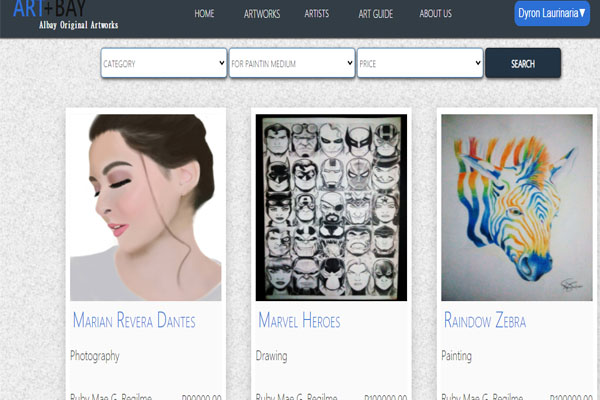Open the Raindow Zebra title link
The image size is (600, 400).
click(485, 320)
